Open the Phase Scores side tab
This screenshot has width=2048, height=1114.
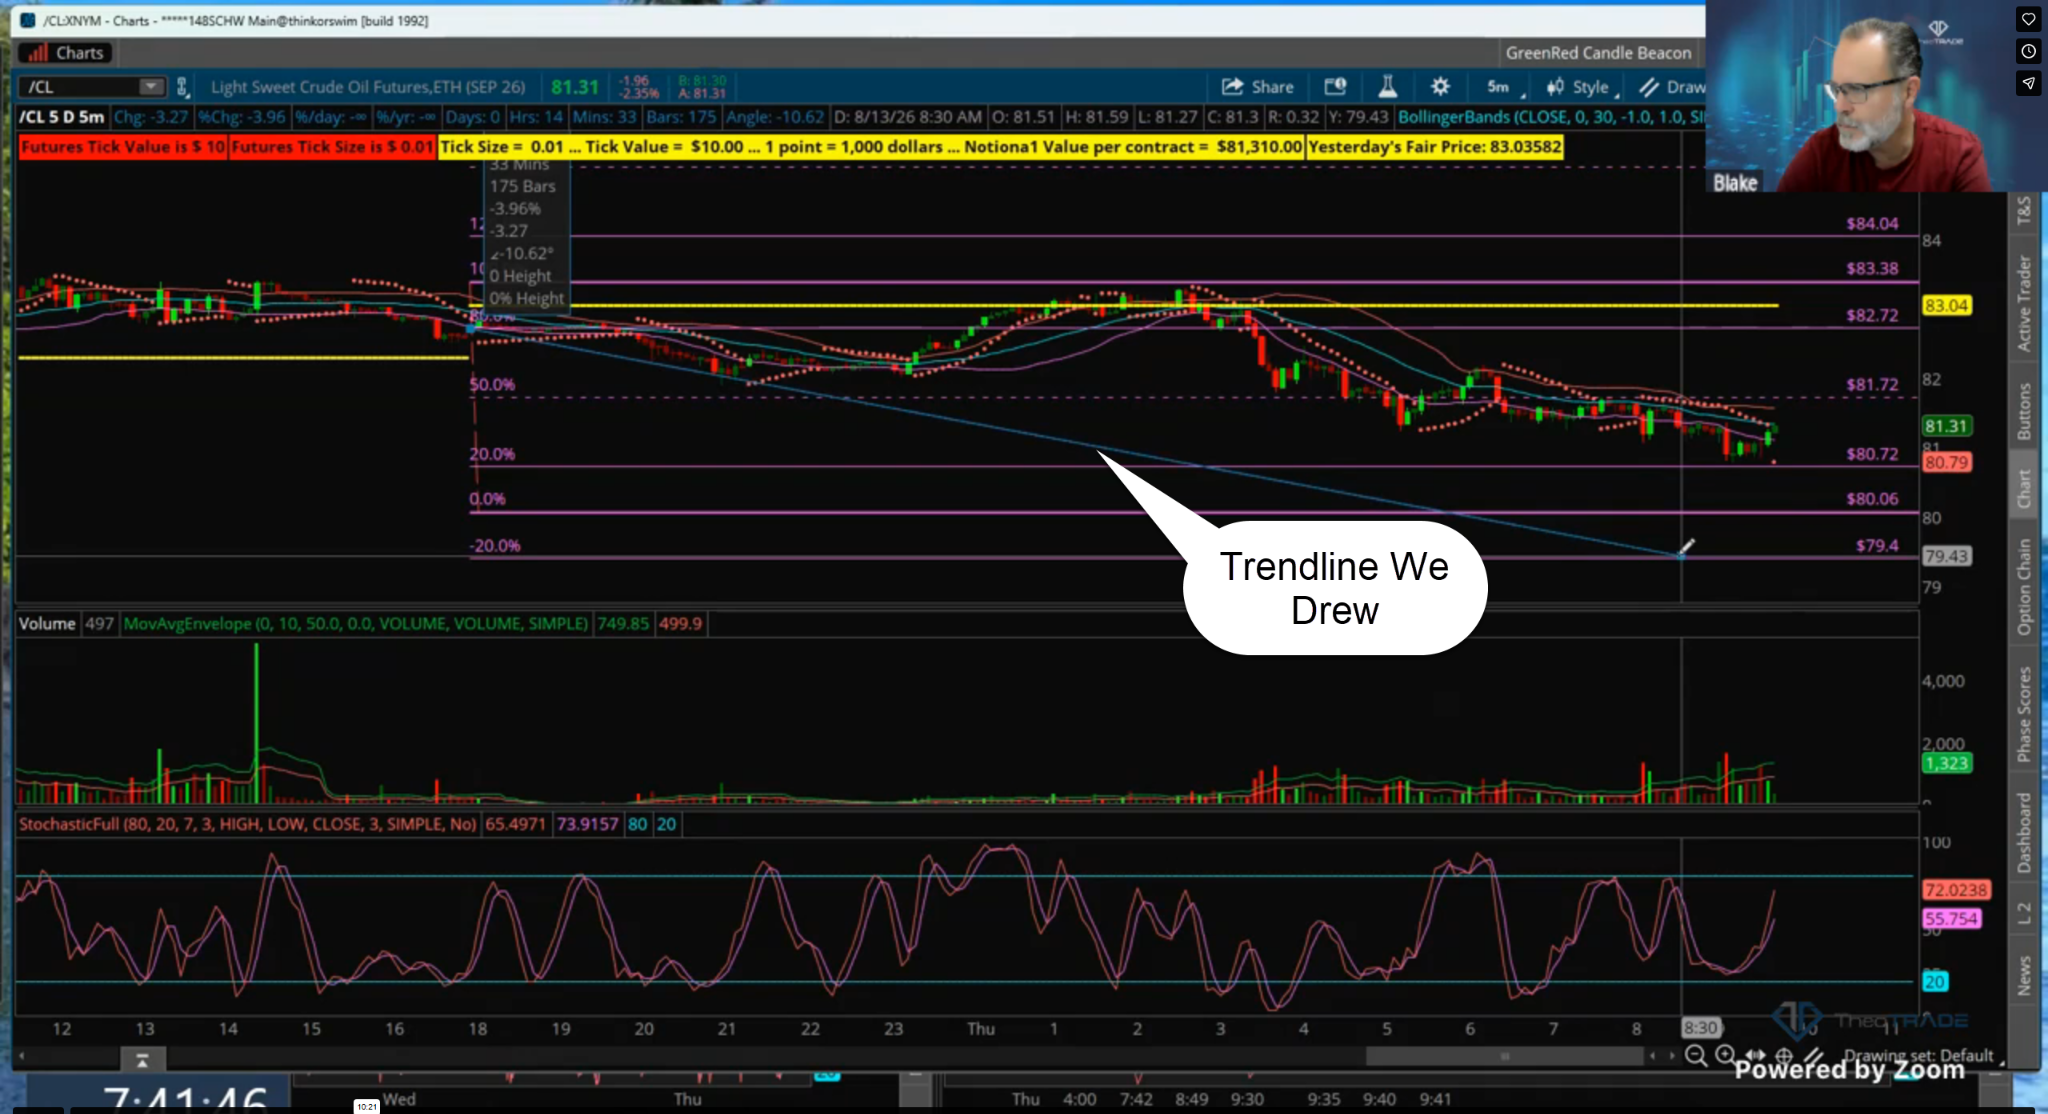[x=2024, y=714]
